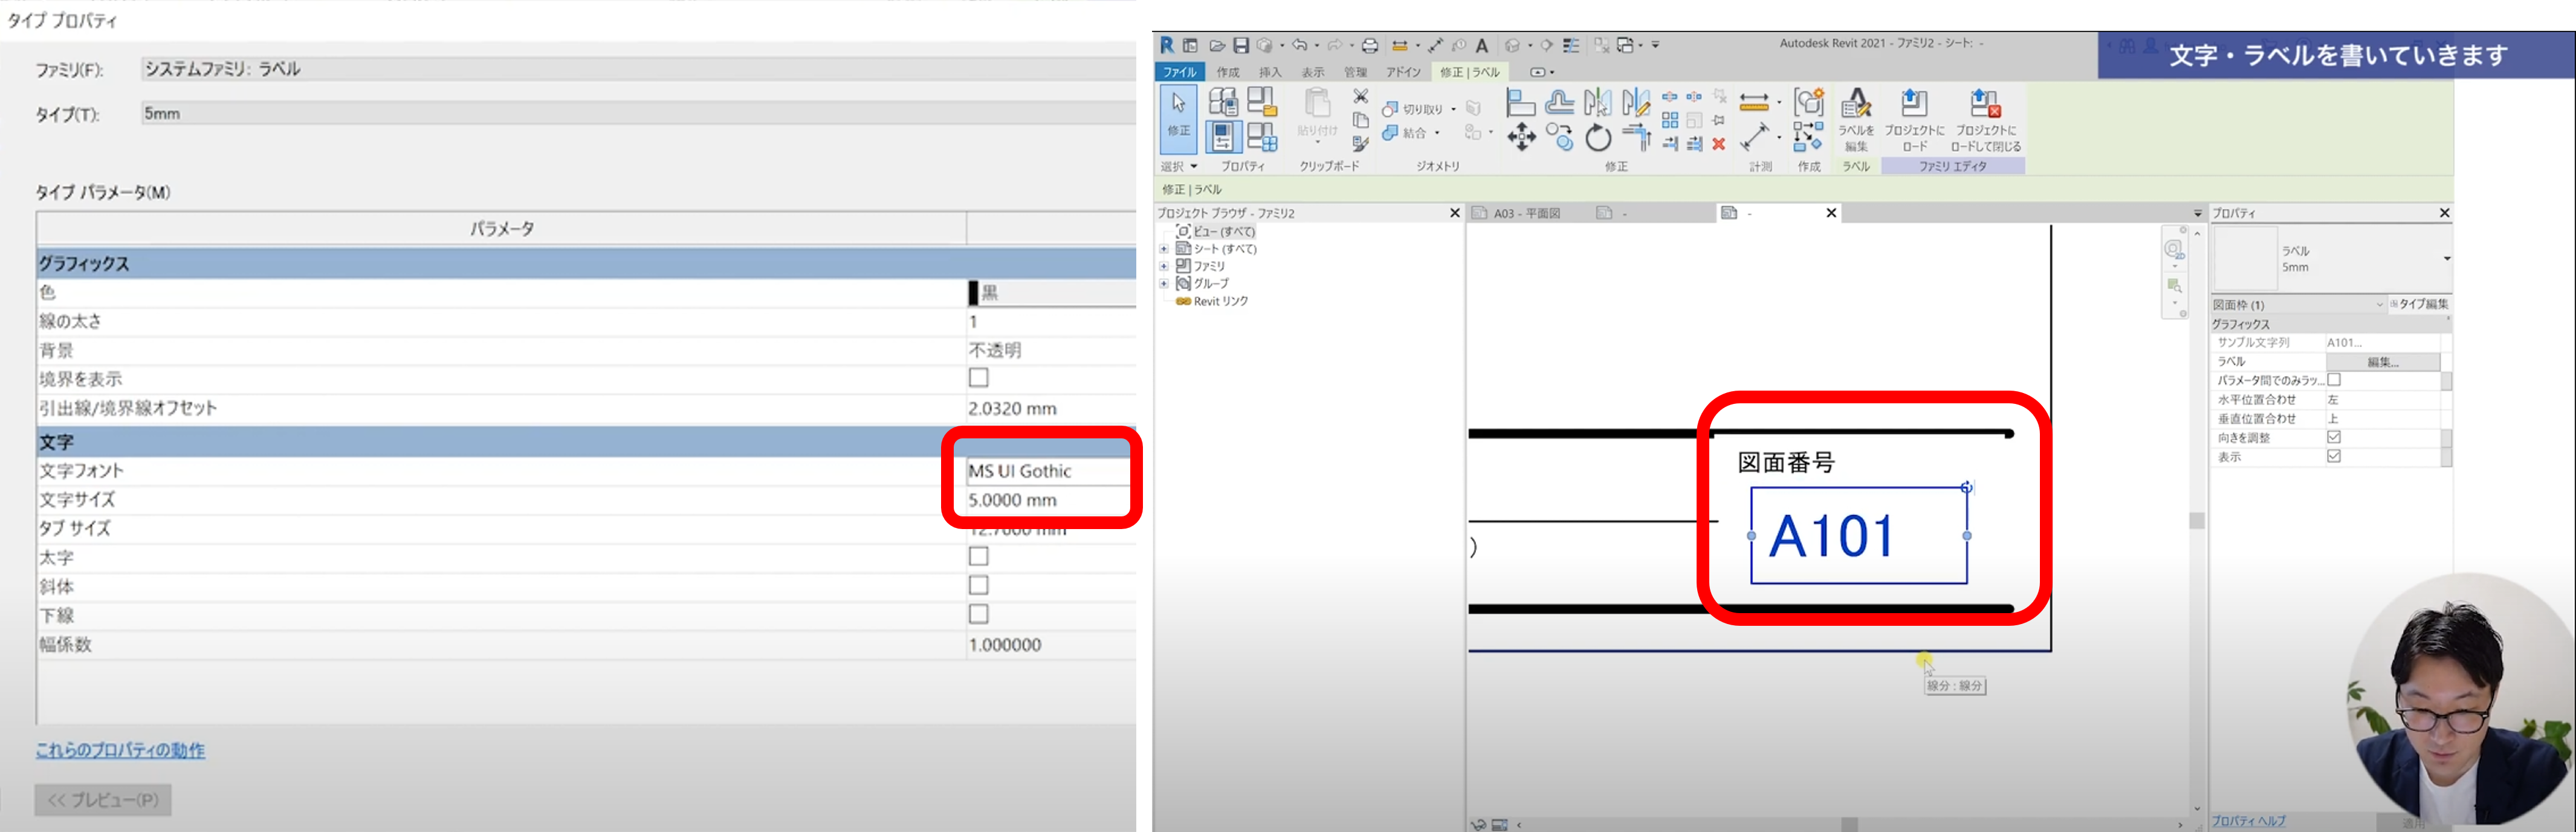Open the ラベル 5mm type selector dropdown
Screen dimensions: 2576x832
2446,259
